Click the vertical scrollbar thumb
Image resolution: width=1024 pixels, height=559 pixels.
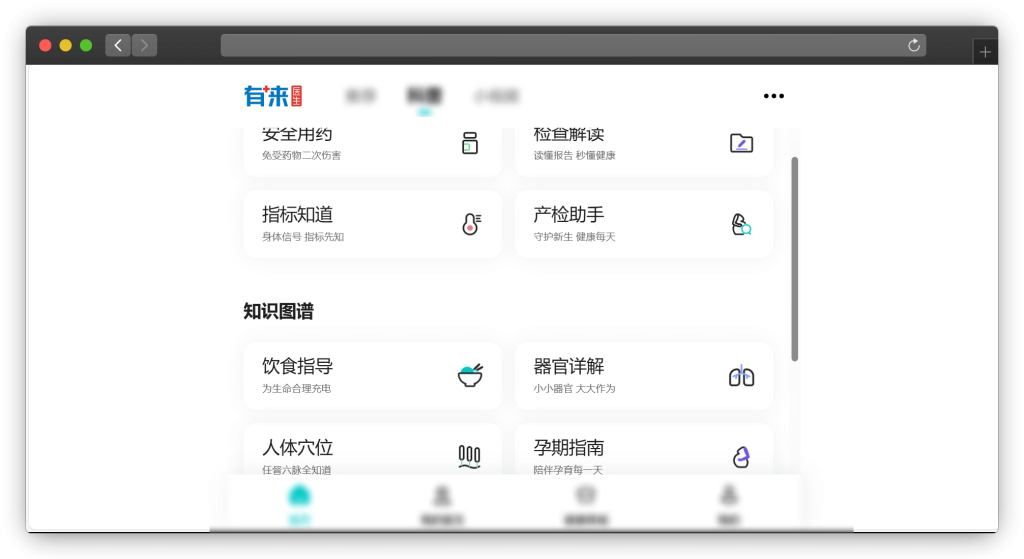pos(795,259)
